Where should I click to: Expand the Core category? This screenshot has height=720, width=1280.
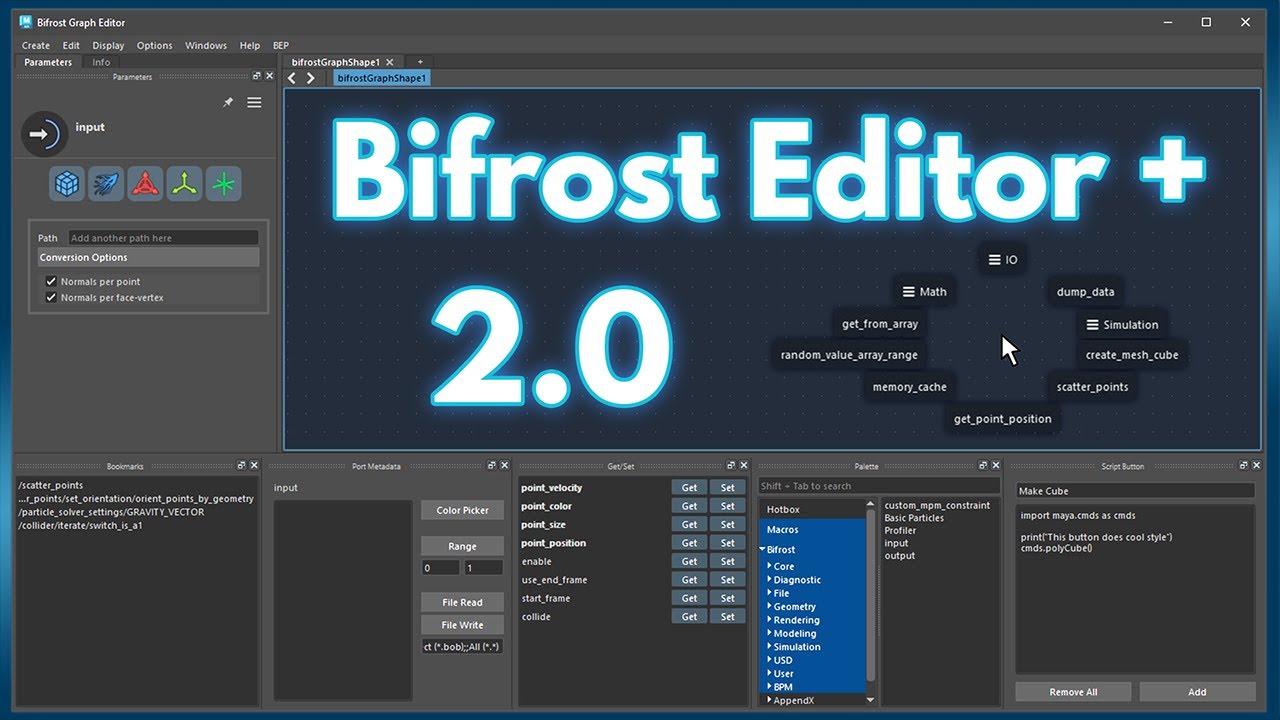click(769, 566)
